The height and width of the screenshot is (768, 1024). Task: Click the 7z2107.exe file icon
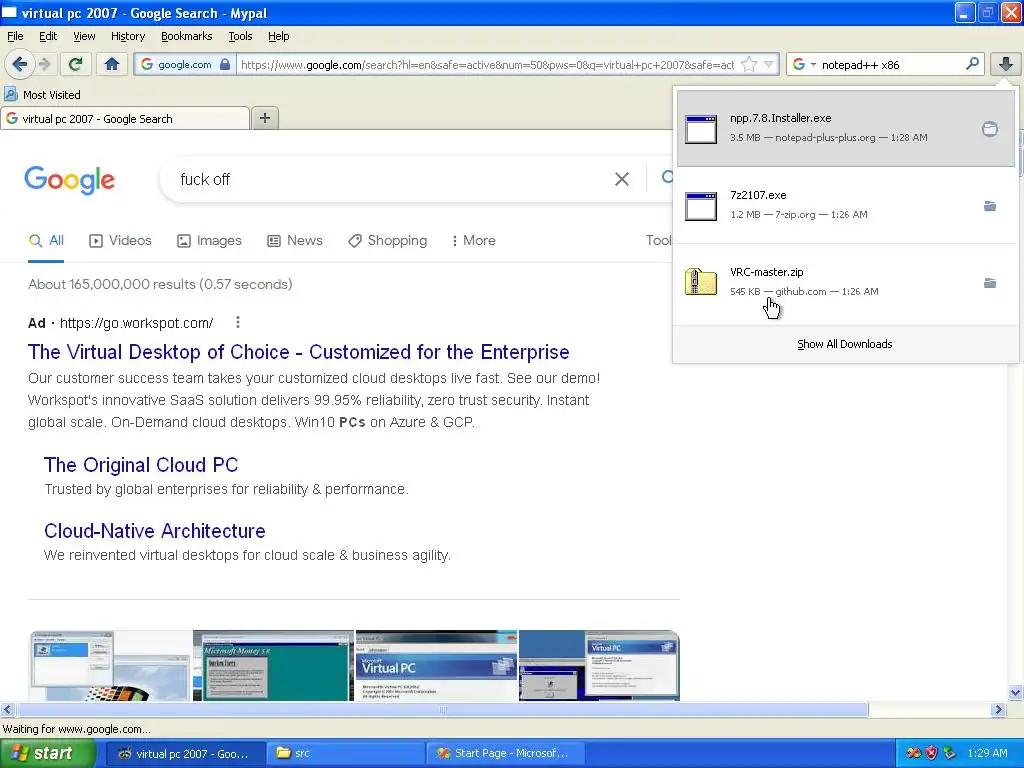(701, 206)
